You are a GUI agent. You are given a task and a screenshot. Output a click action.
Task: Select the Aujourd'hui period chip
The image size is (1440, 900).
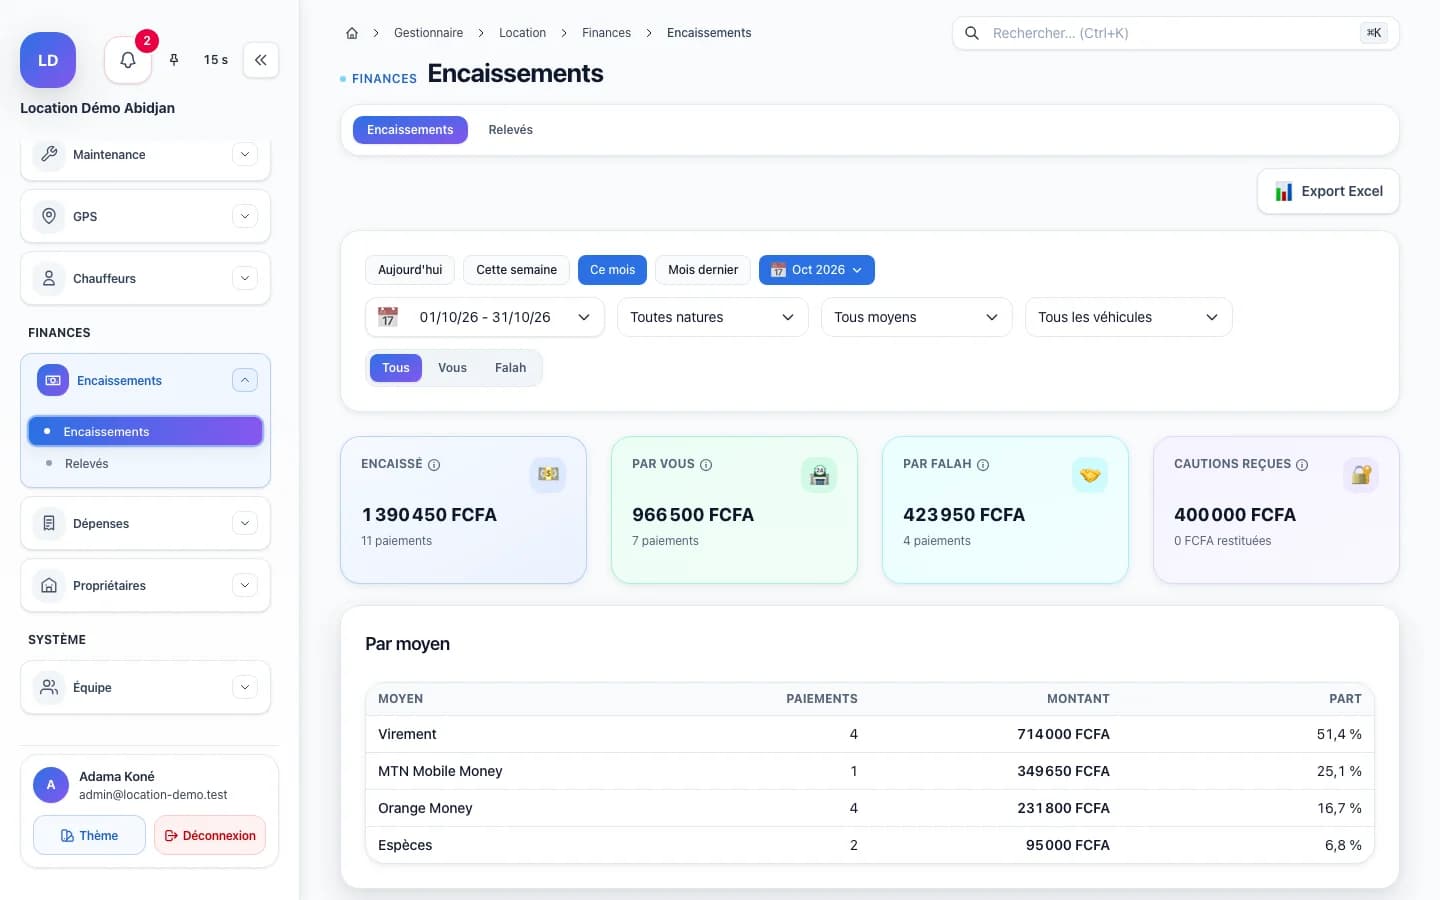tap(410, 270)
